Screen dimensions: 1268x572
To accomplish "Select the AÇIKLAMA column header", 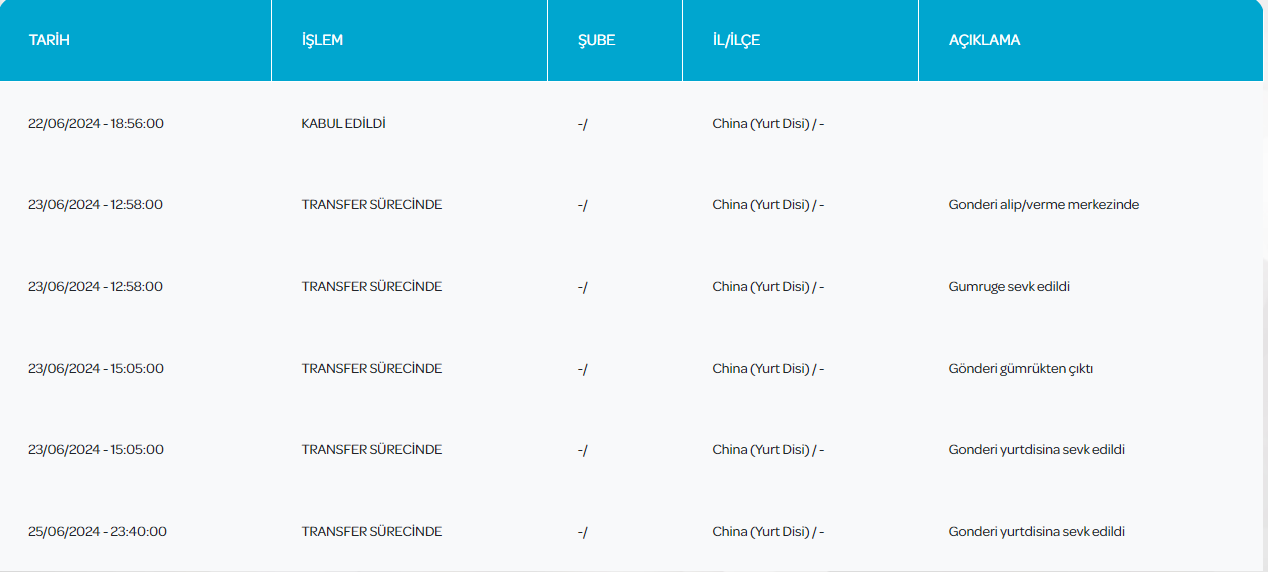I will point(984,40).
